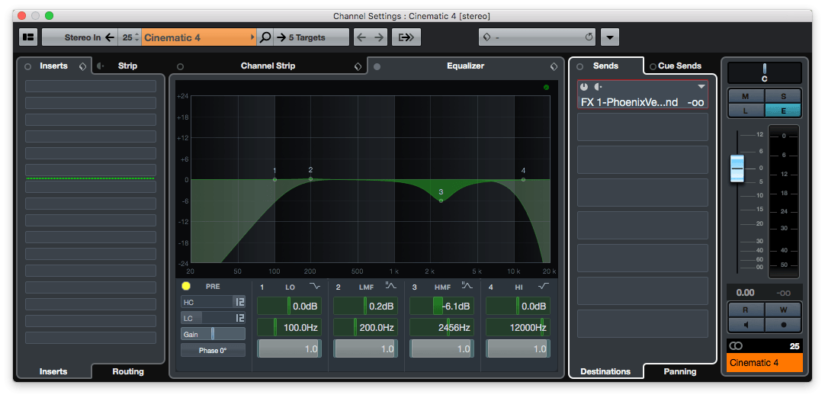Select the HMF band filter type icon
825x398 pixels.
coord(467,286)
